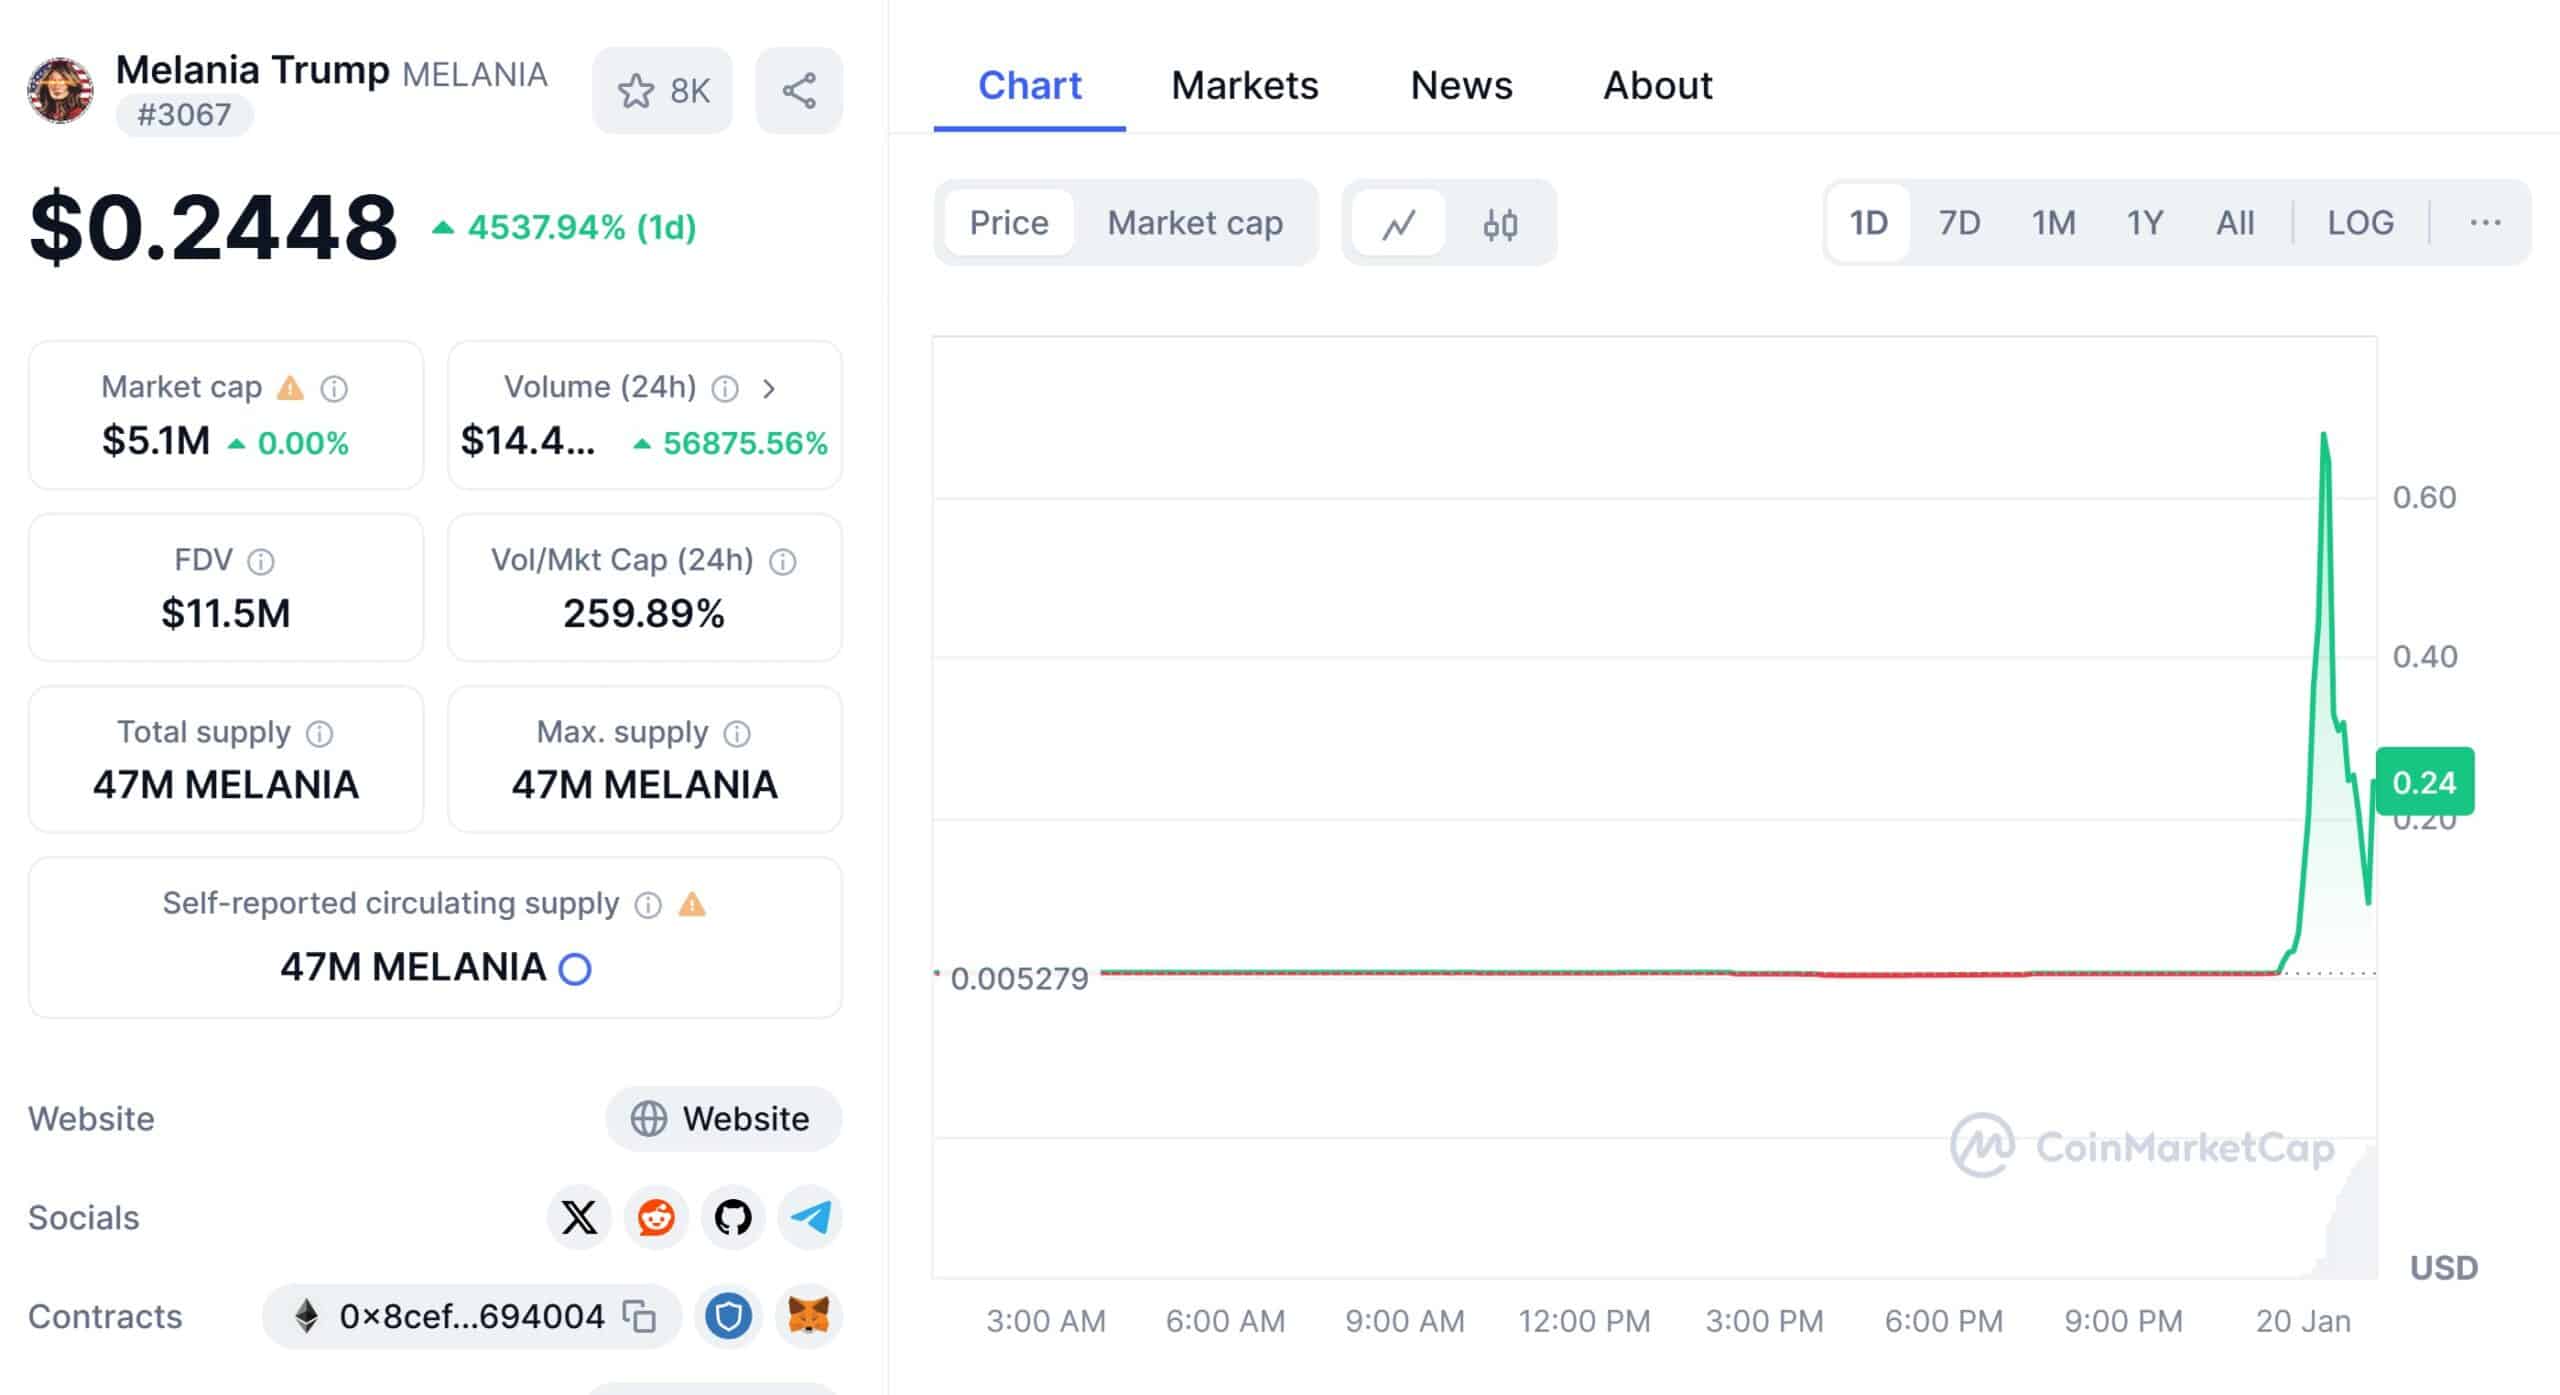This screenshot has width=2560, height=1395.
Task: Expand Volume (24h) chevron arrow
Action: point(769,388)
